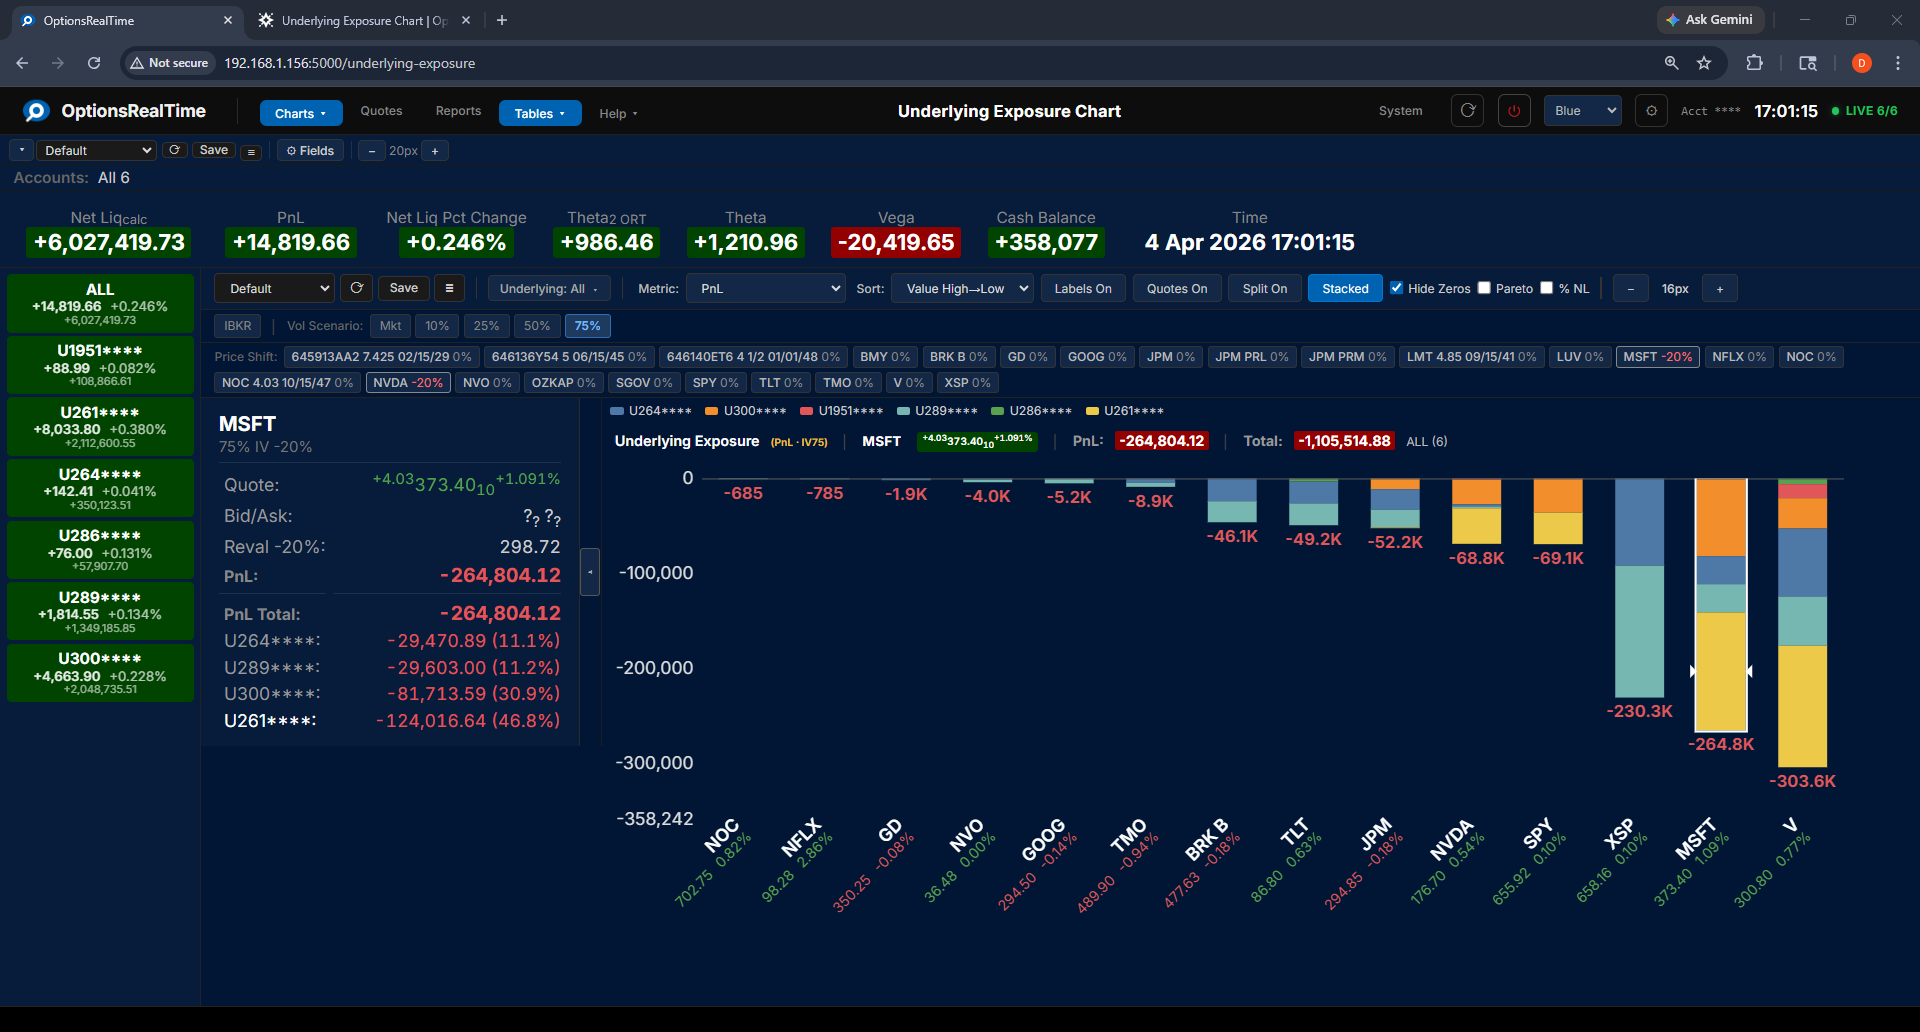
Task: Select the 25% vol scenario
Action: [x=486, y=326]
